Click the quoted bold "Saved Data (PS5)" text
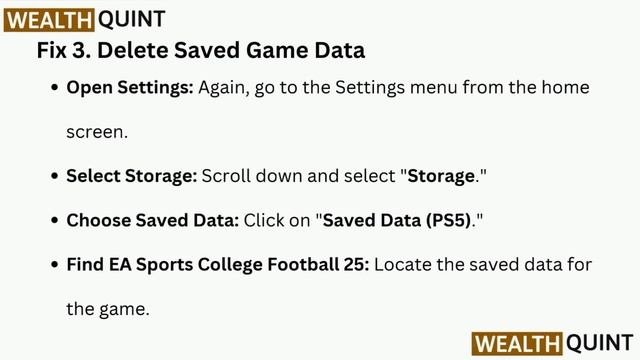The image size is (640, 360). (x=397, y=220)
